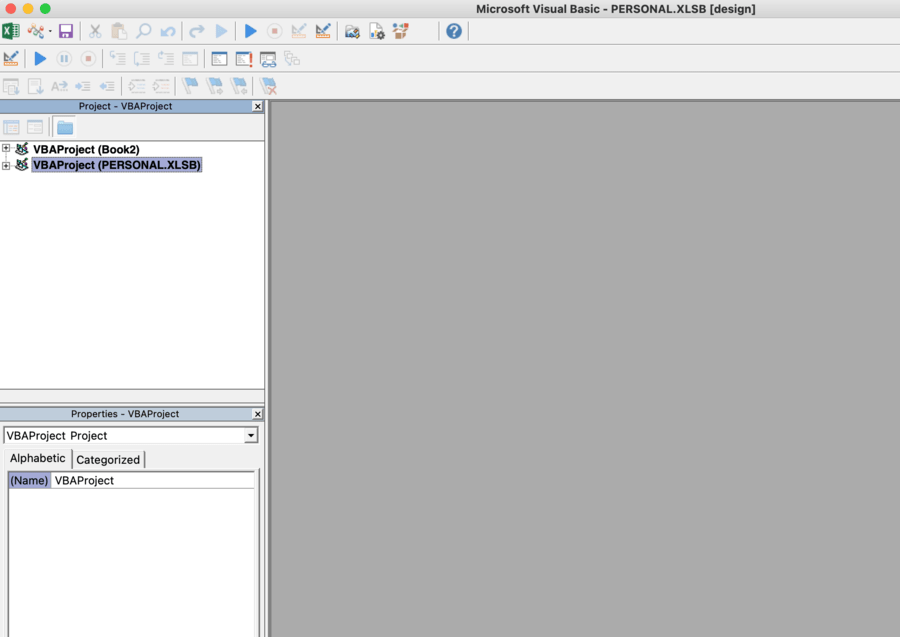
Task: Click the List Properties/Methods icon
Action: (x=11, y=86)
